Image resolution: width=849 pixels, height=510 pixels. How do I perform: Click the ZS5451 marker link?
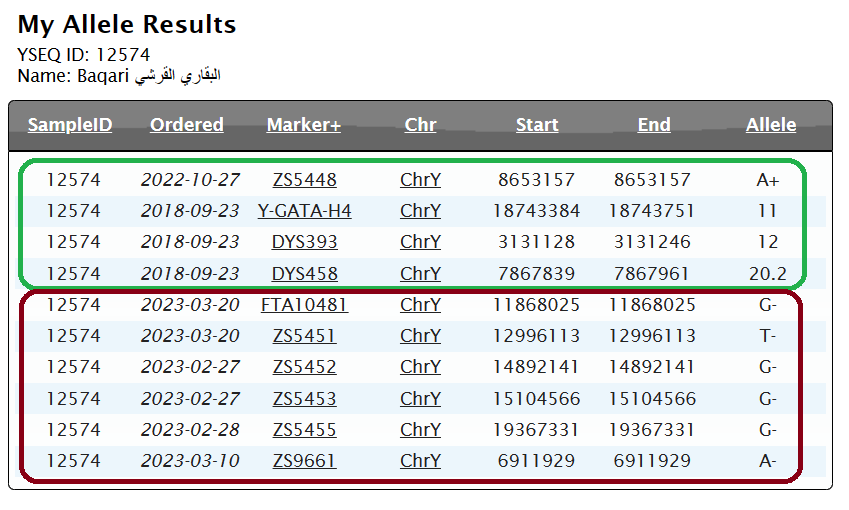(x=304, y=336)
